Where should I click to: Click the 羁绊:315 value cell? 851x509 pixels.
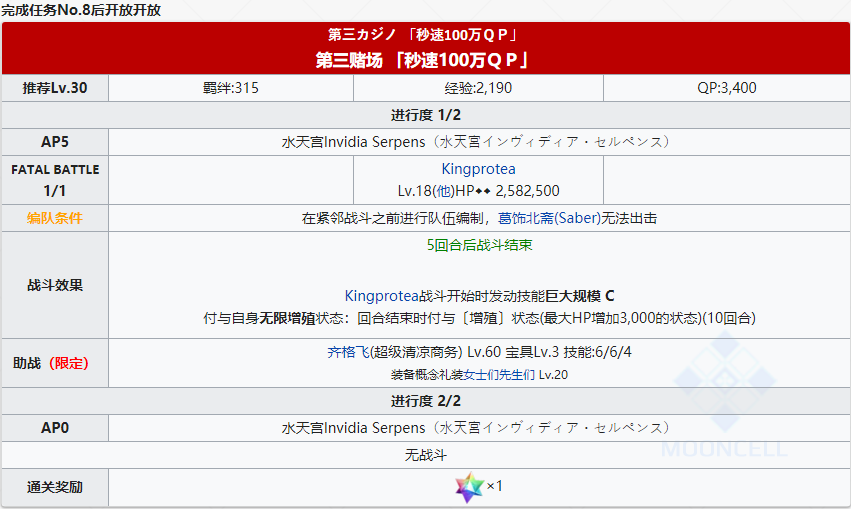tap(231, 88)
